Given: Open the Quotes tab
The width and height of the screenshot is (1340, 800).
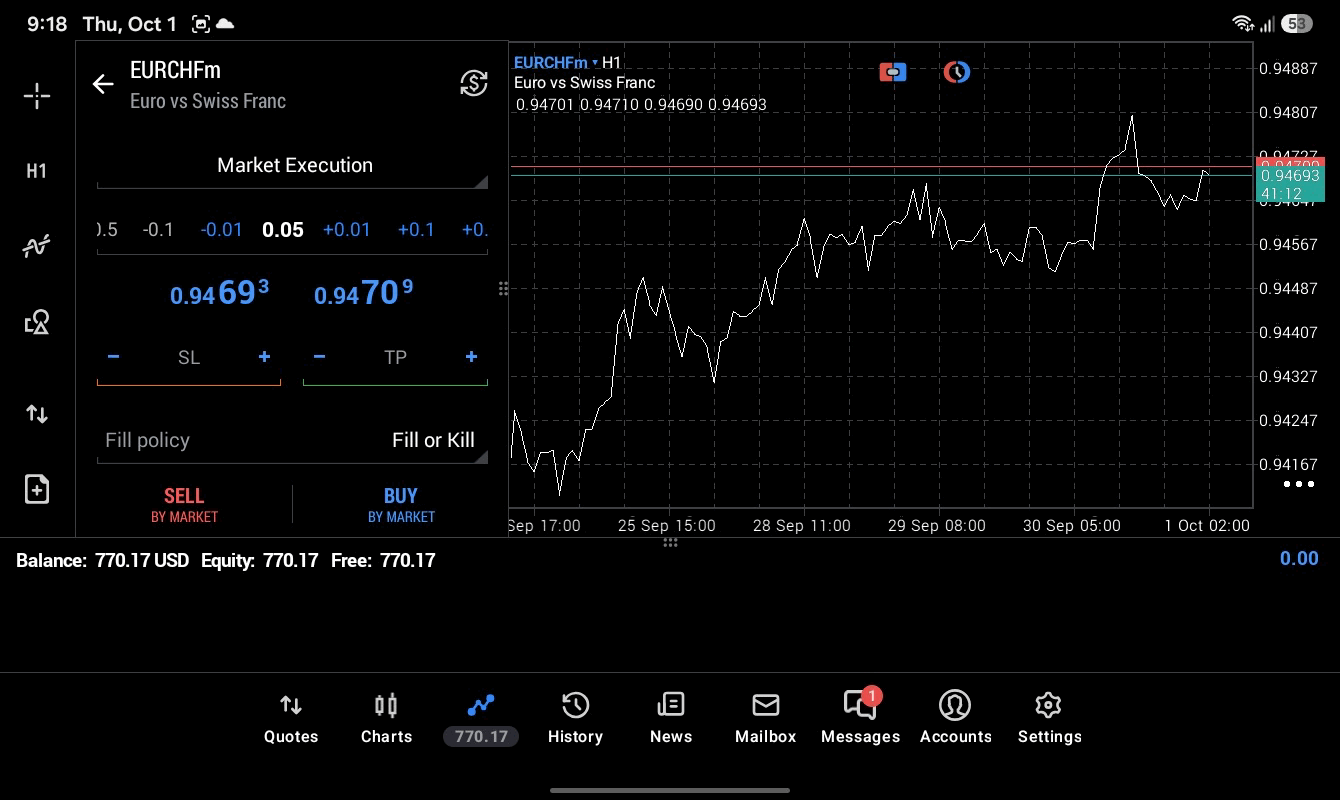Looking at the screenshot, I should 291,719.
